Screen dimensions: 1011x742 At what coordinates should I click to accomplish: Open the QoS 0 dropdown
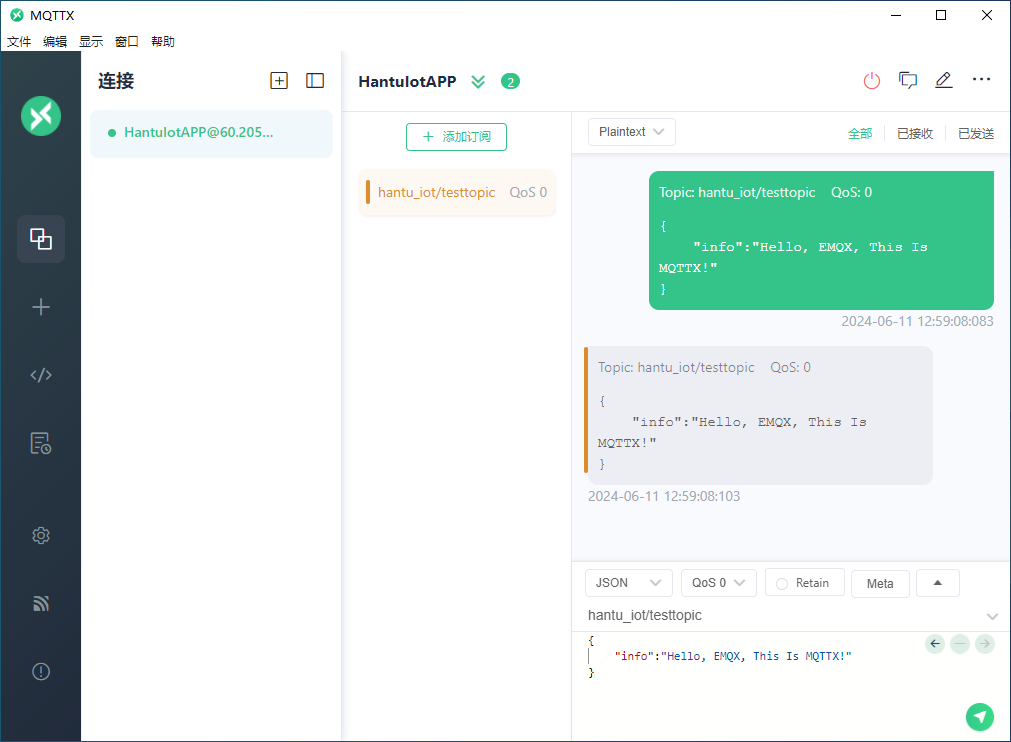(x=718, y=583)
